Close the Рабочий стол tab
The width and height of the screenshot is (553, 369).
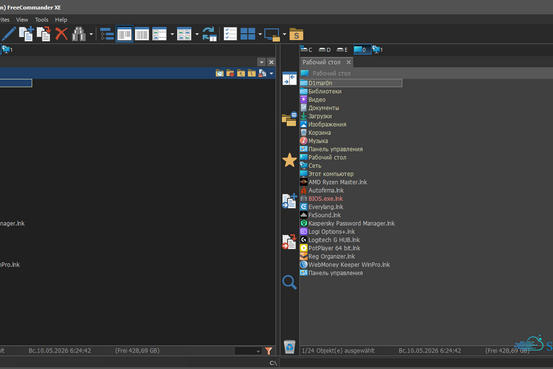pyautogui.click(x=348, y=62)
